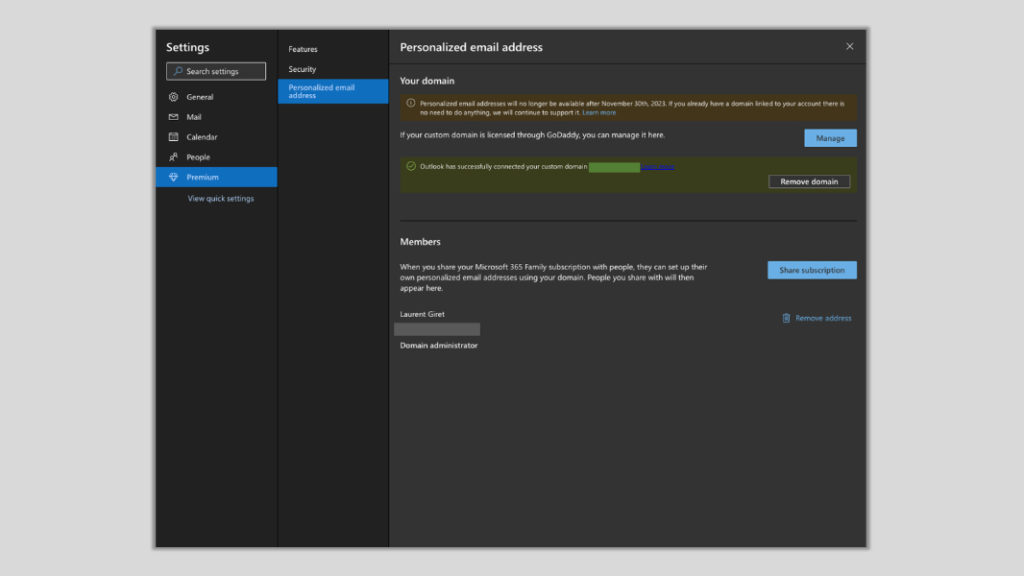1024x576 pixels.
Task: Click Share subscription button
Action: [811, 270]
